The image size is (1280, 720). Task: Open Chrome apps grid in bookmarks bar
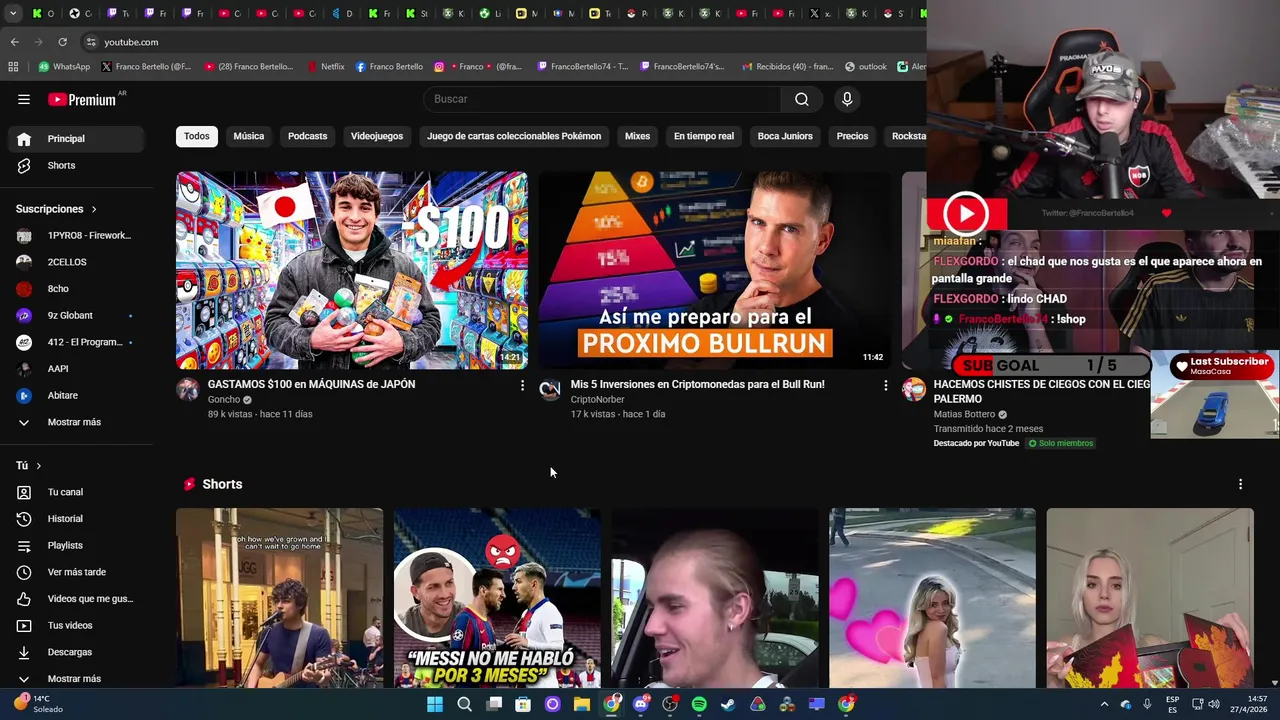[13, 67]
